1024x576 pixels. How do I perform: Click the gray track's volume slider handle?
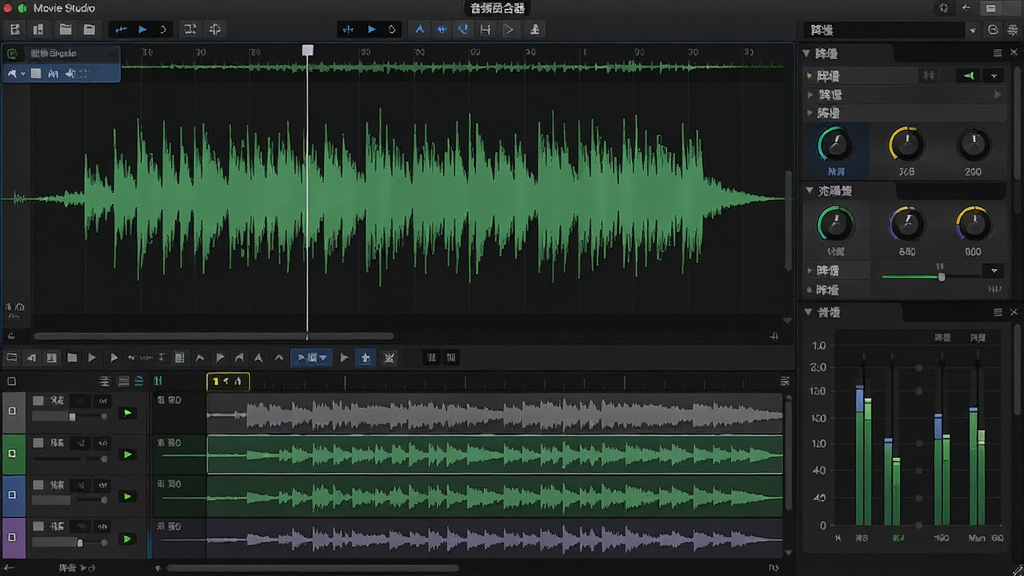point(72,417)
